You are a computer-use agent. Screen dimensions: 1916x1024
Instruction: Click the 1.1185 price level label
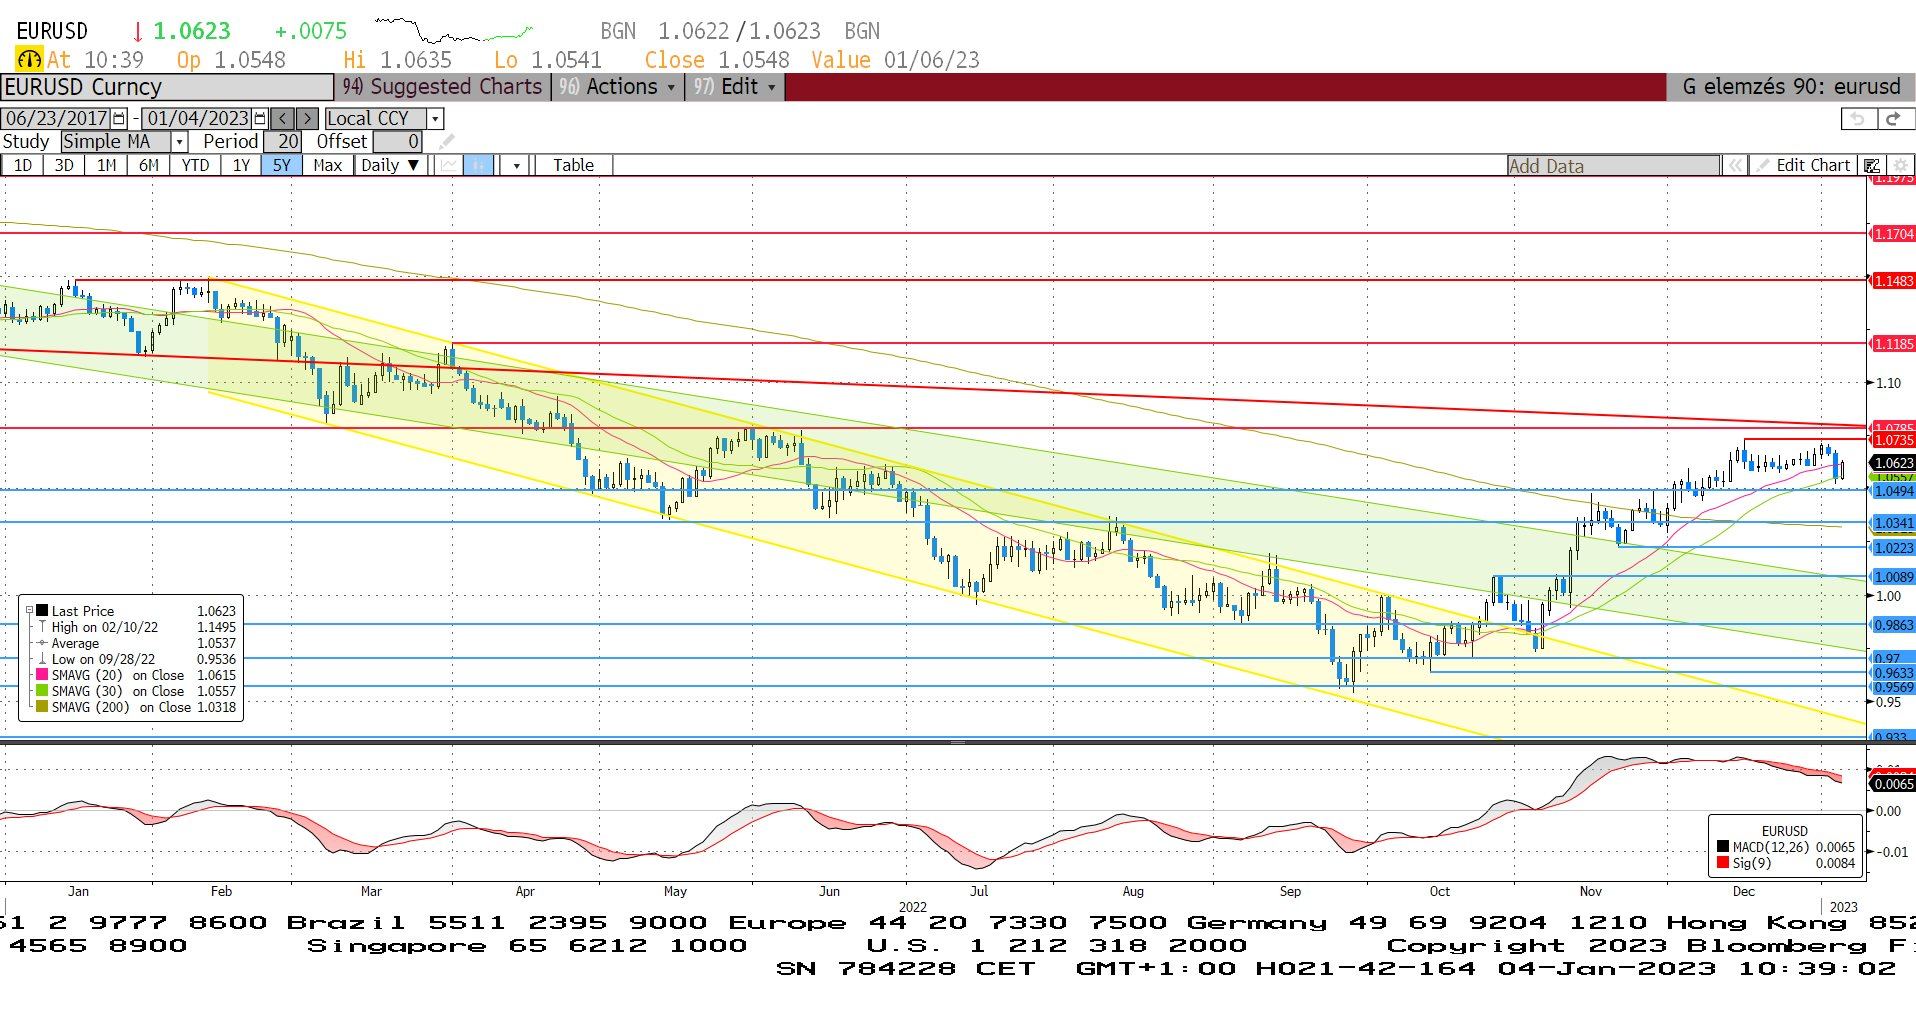coord(1893,344)
